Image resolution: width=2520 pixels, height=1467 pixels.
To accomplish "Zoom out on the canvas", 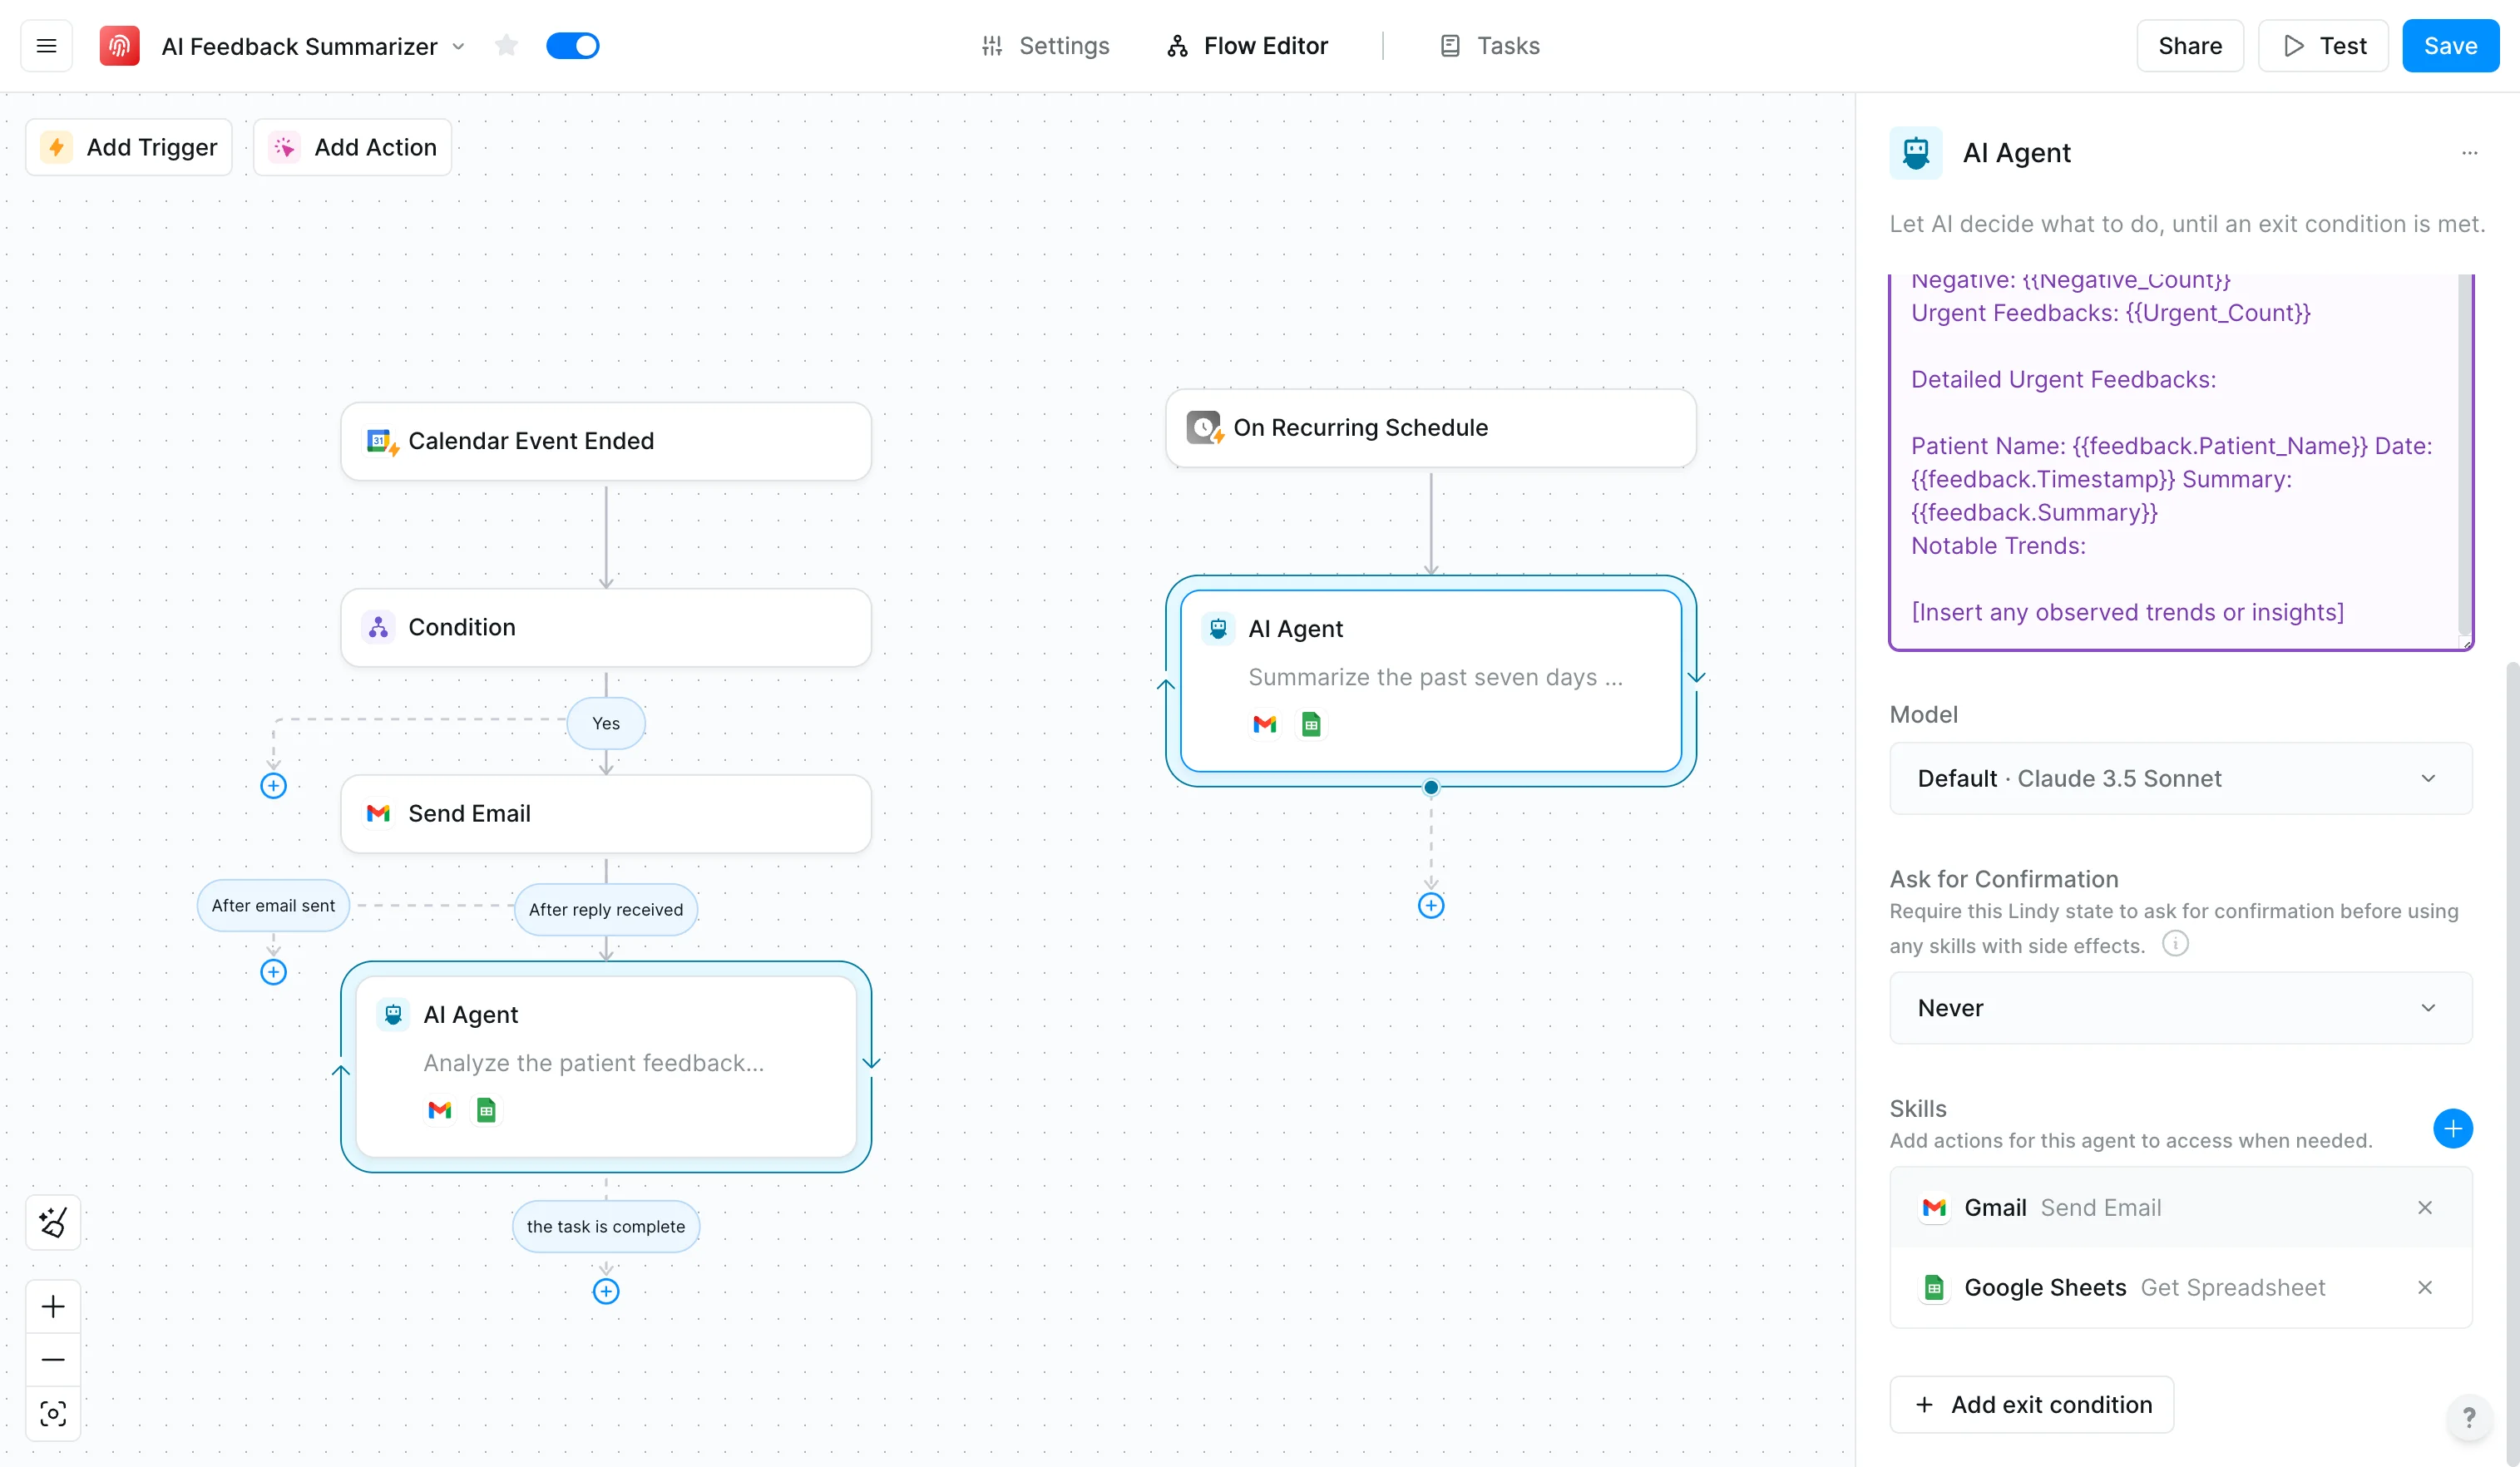I will 53,1360.
